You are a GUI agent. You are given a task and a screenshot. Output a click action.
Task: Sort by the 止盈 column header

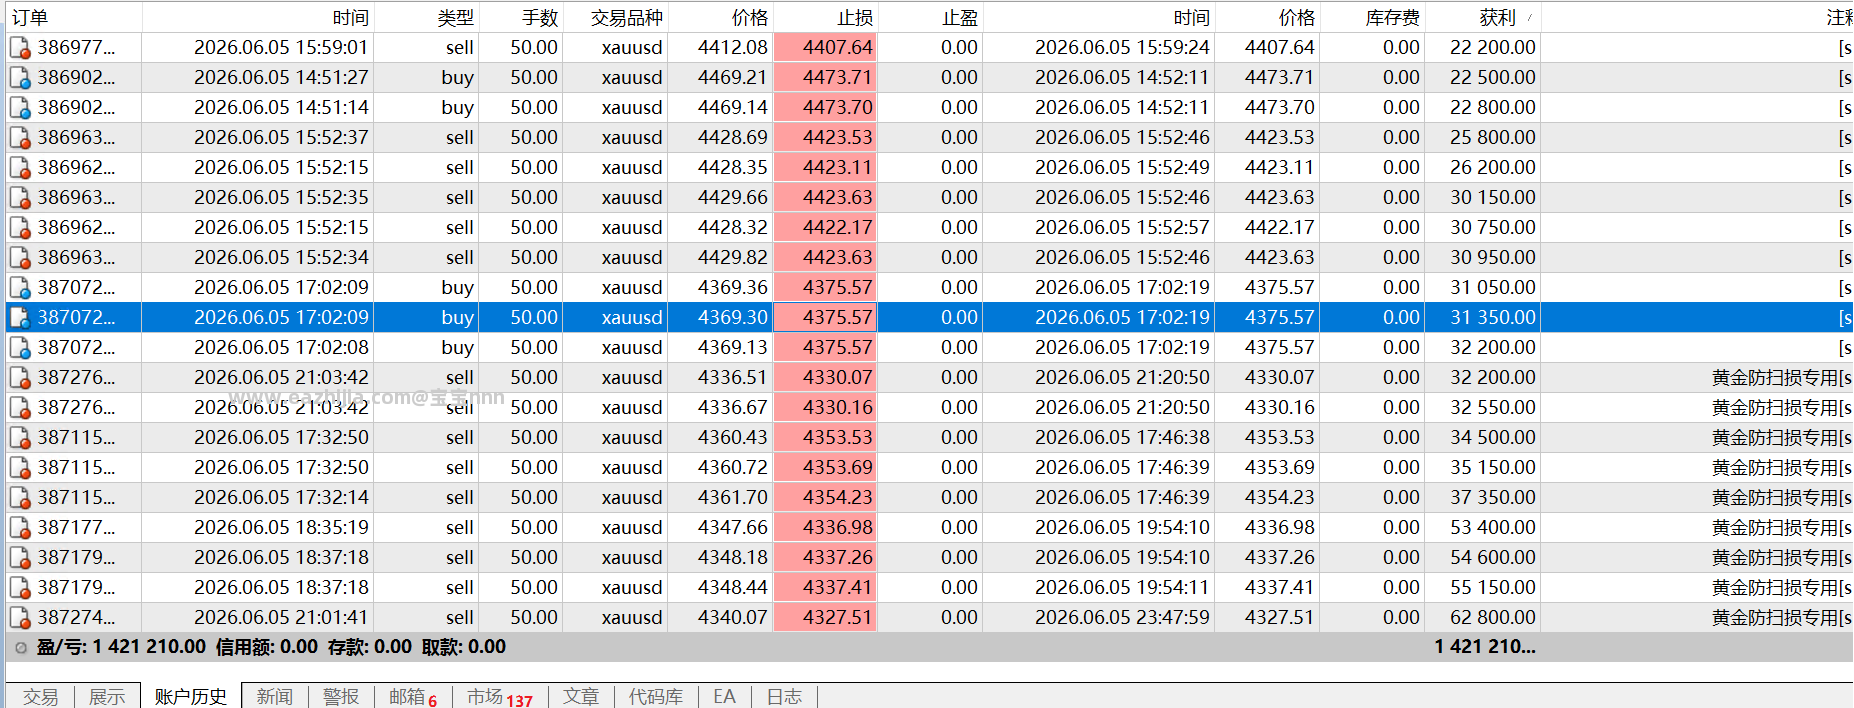[930, 17]
